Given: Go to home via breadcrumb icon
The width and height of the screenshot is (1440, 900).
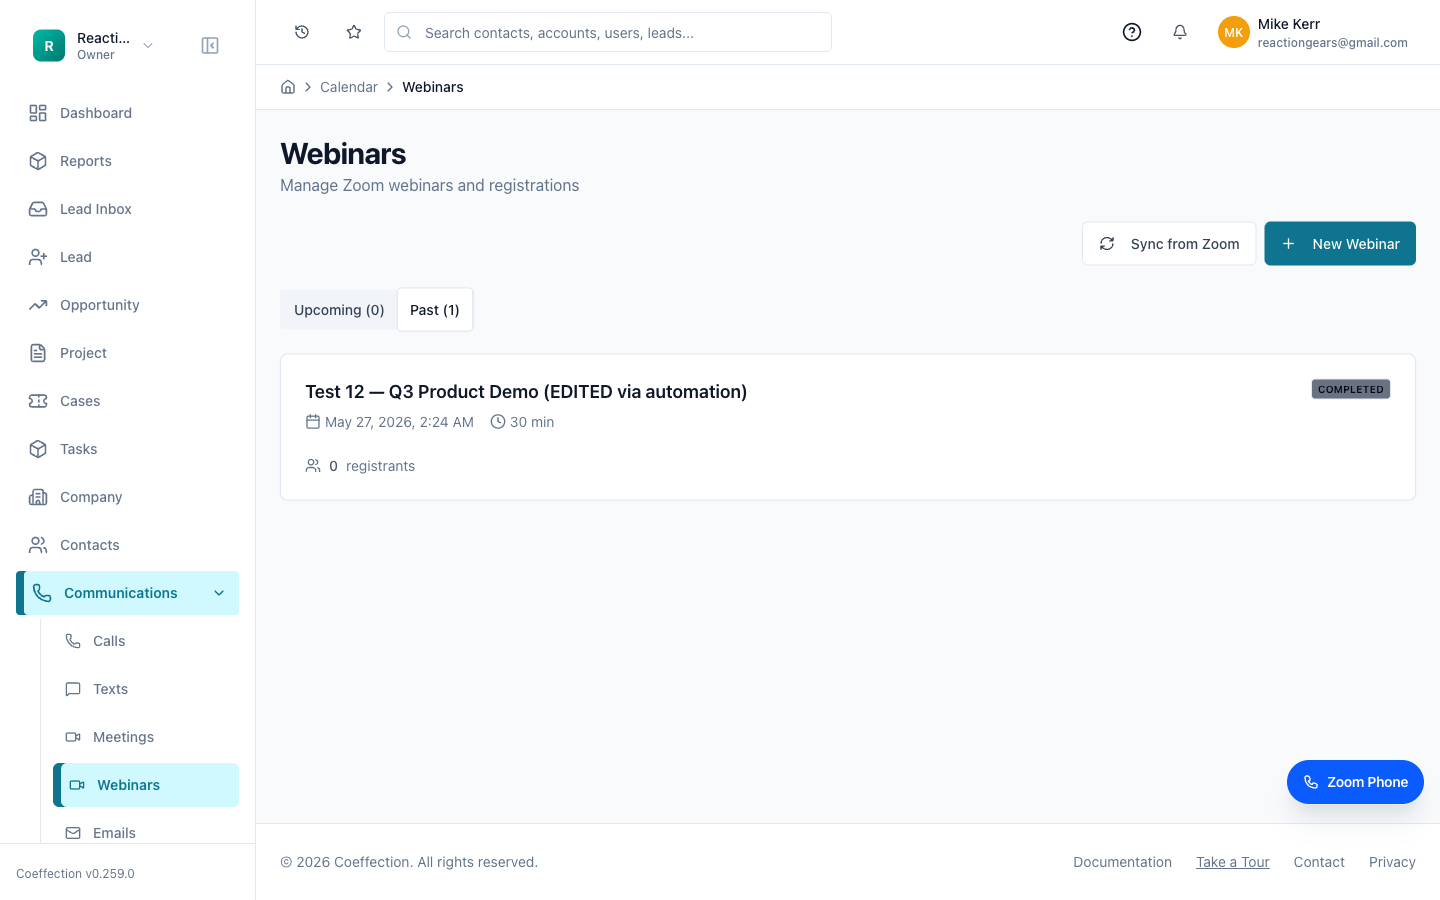Looking at the screenshot, I should point(288,87).
